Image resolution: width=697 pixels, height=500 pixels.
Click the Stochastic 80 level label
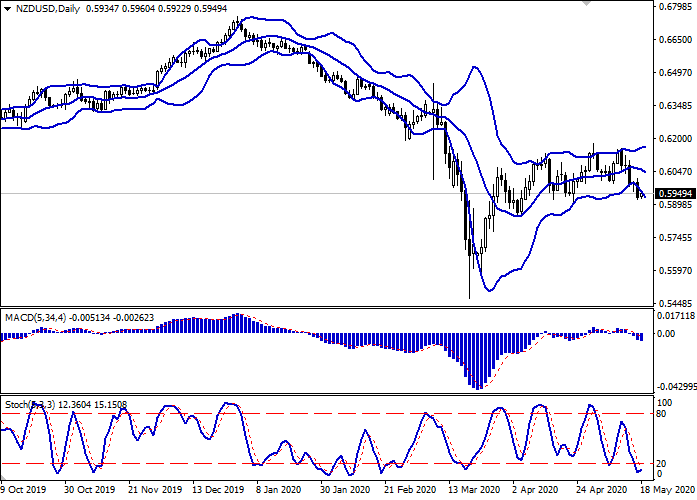(x=660, y=414)
